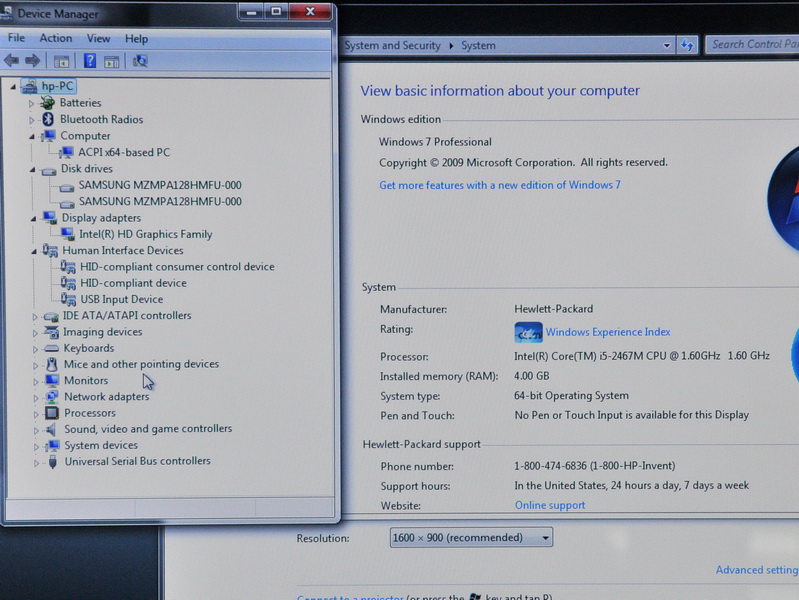Click the Imaging devices camera icon
This screenshot has height=600, width=799.
point(51,332)
